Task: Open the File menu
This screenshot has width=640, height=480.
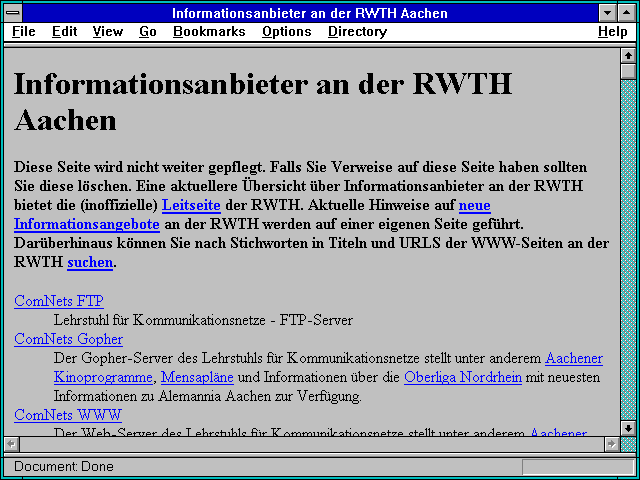Action: point(24,32)
